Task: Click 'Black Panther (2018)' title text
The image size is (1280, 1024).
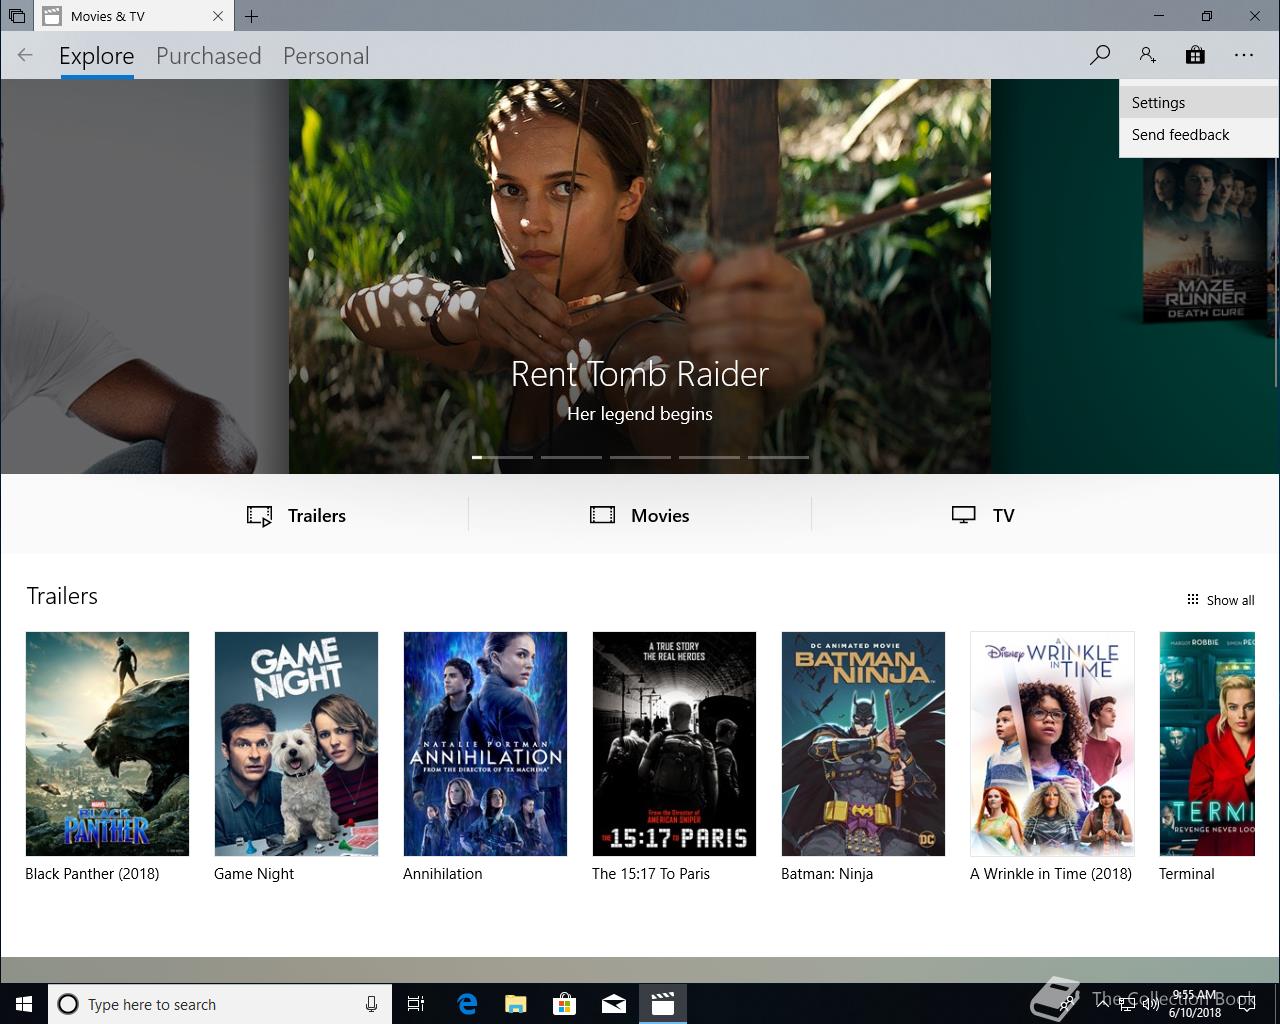Action: [x=92, y=874]
